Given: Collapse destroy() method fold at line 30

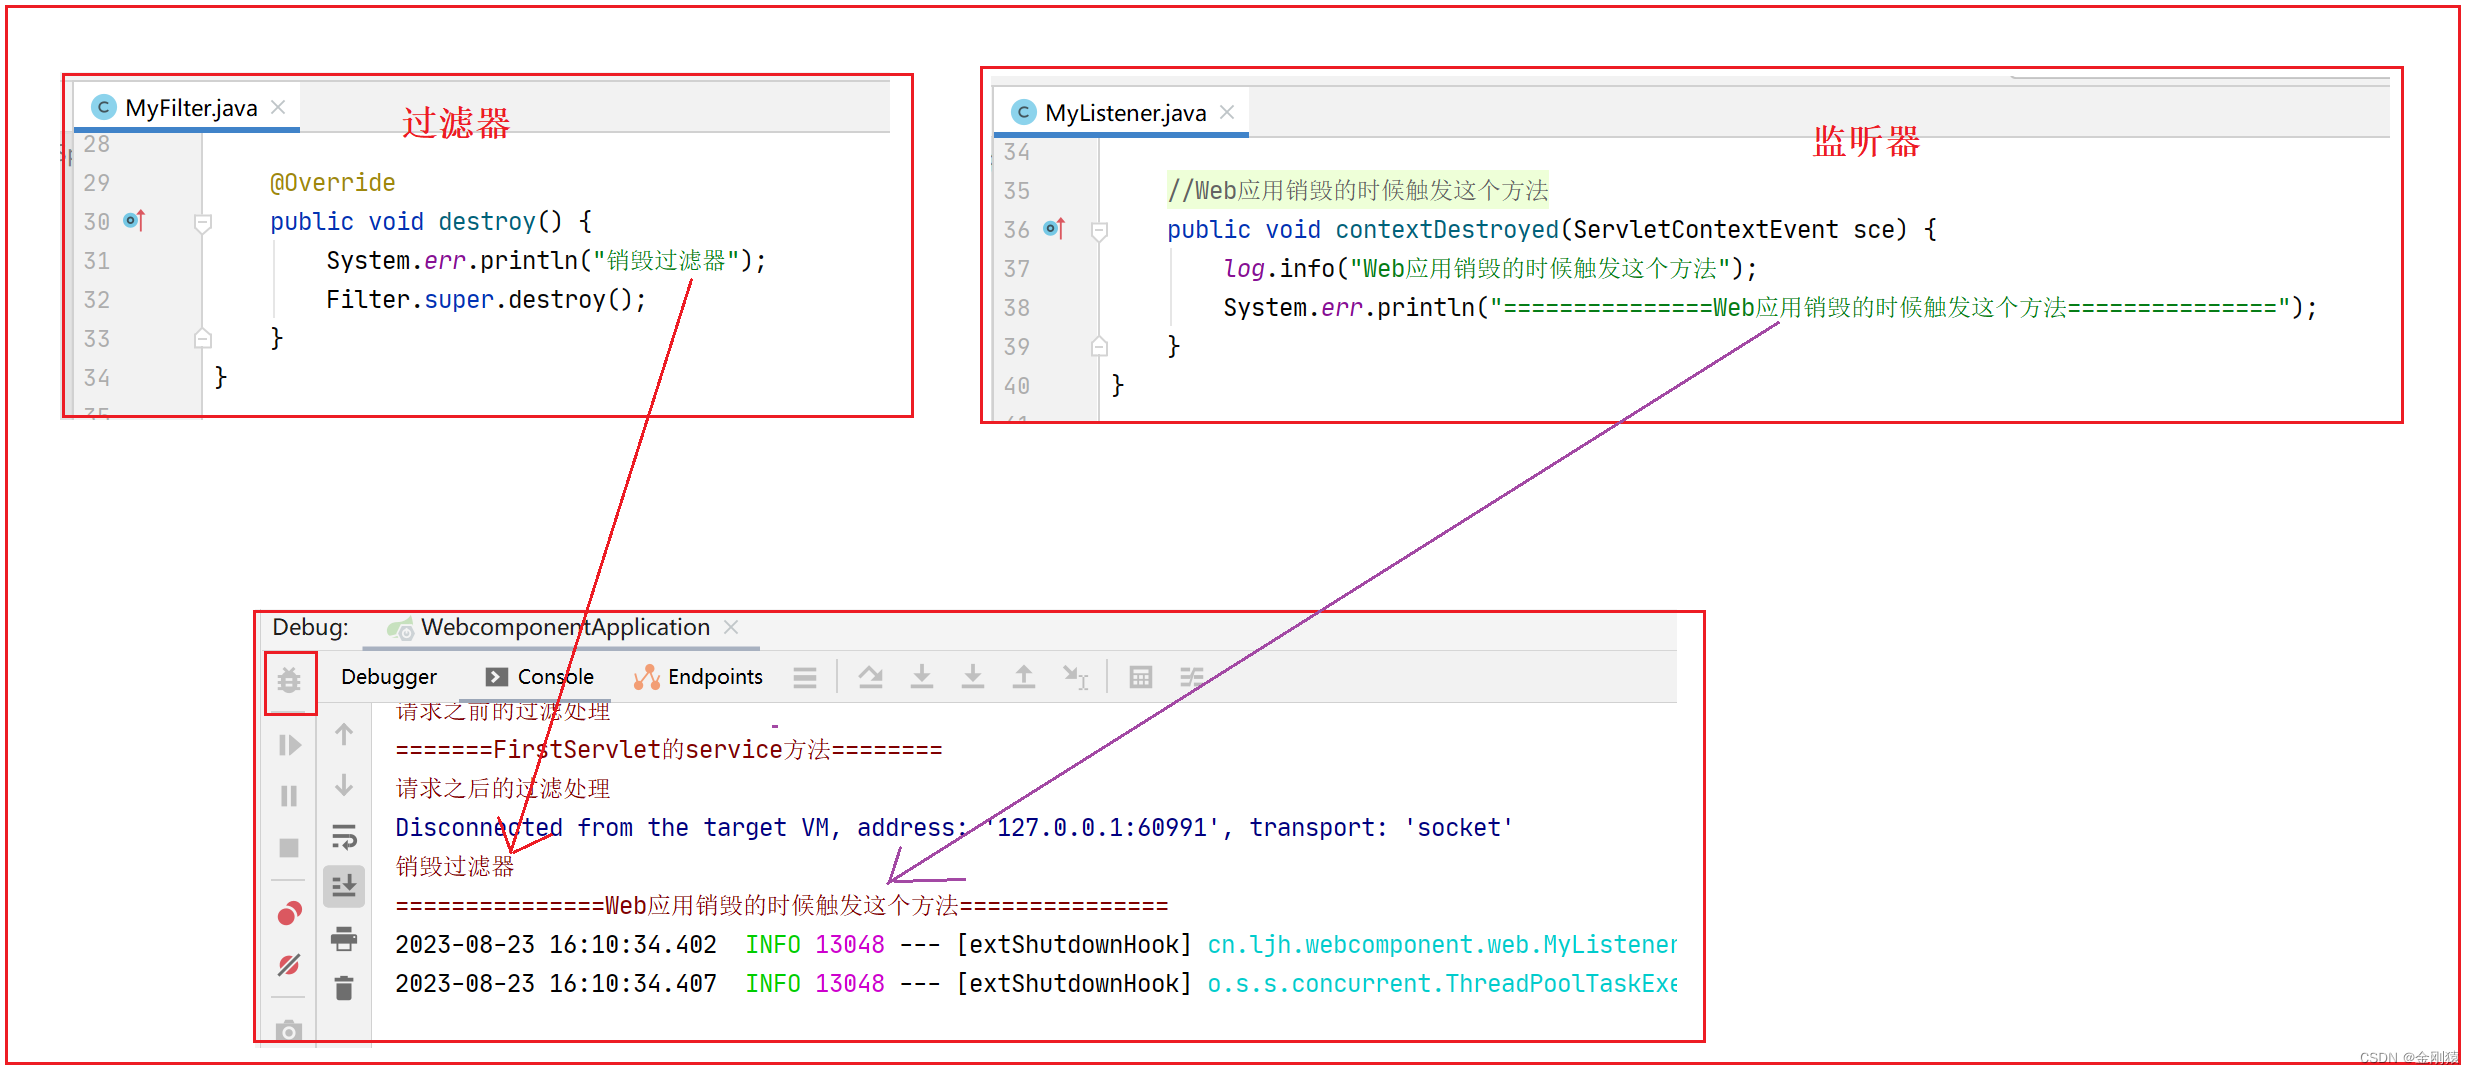Looking at the screenshot, I should click(203, 223).
